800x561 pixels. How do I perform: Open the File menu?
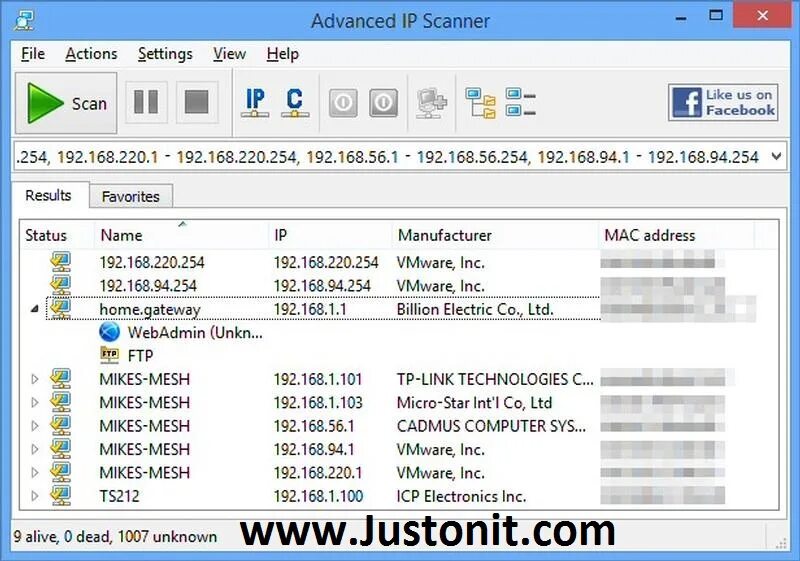pyautogui.click(x=33, y=54)
